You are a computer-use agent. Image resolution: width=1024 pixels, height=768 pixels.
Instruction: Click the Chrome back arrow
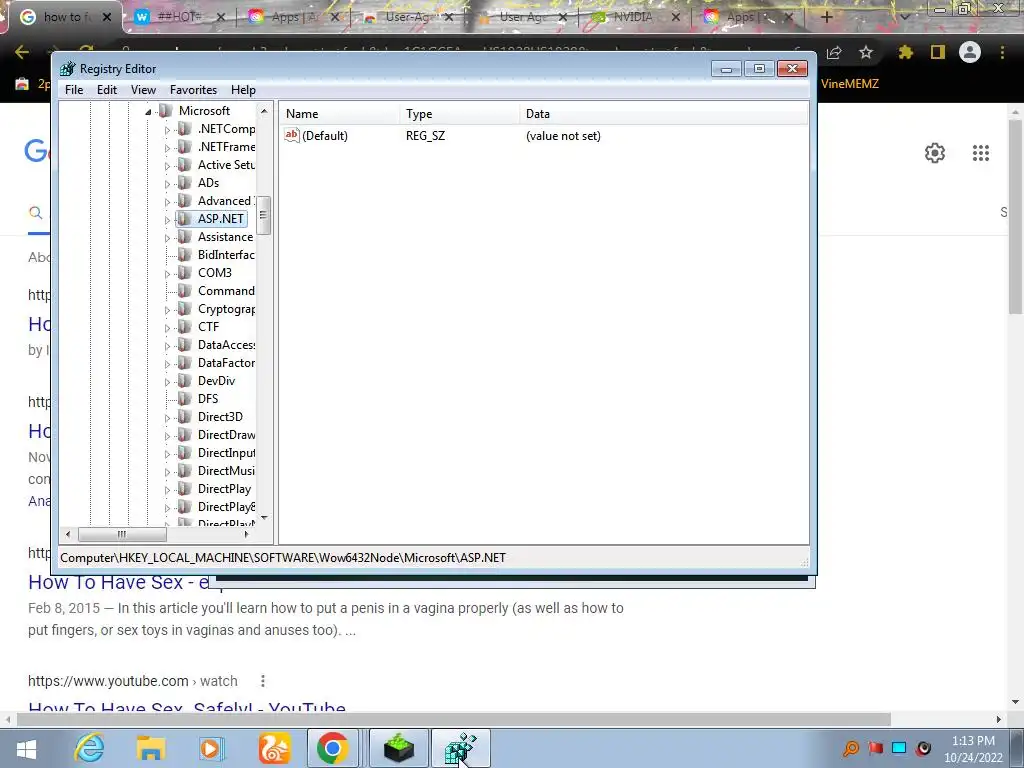tap(22, 52)
